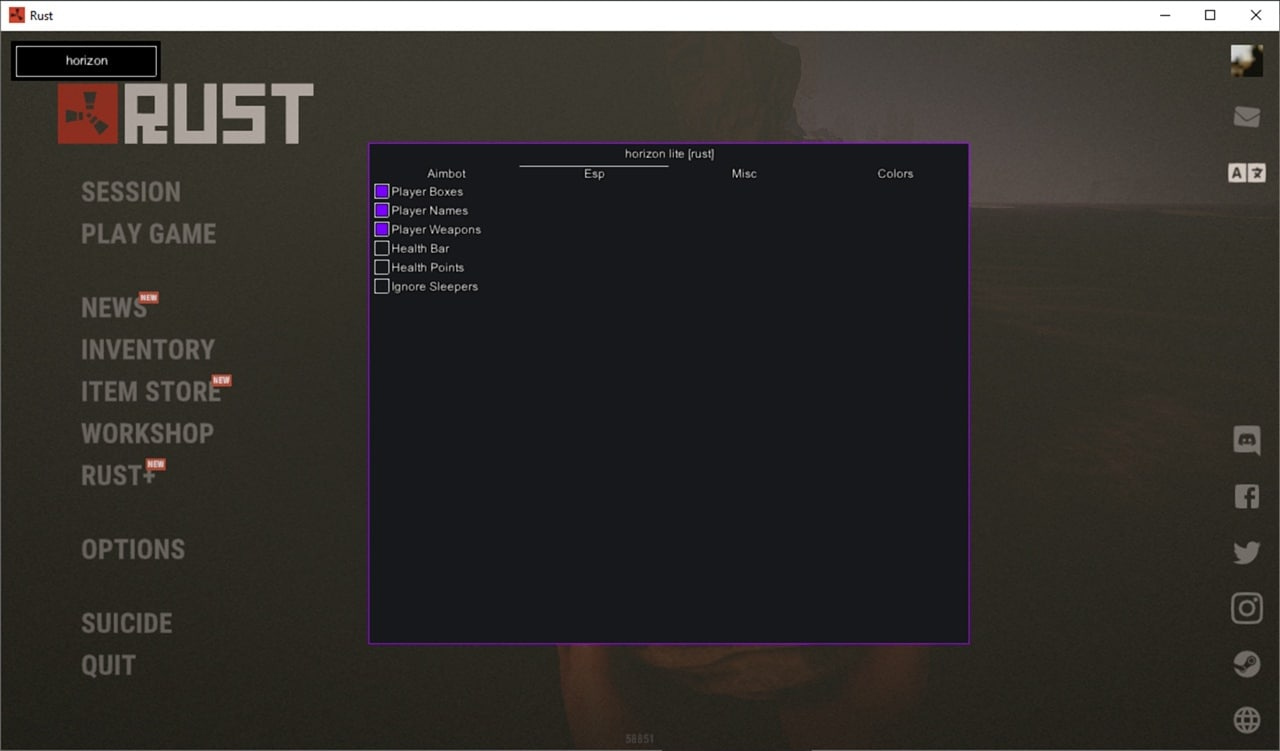Toggle the Player Weapons checkbox
The image size is (1280, 751).
[381, 229]
